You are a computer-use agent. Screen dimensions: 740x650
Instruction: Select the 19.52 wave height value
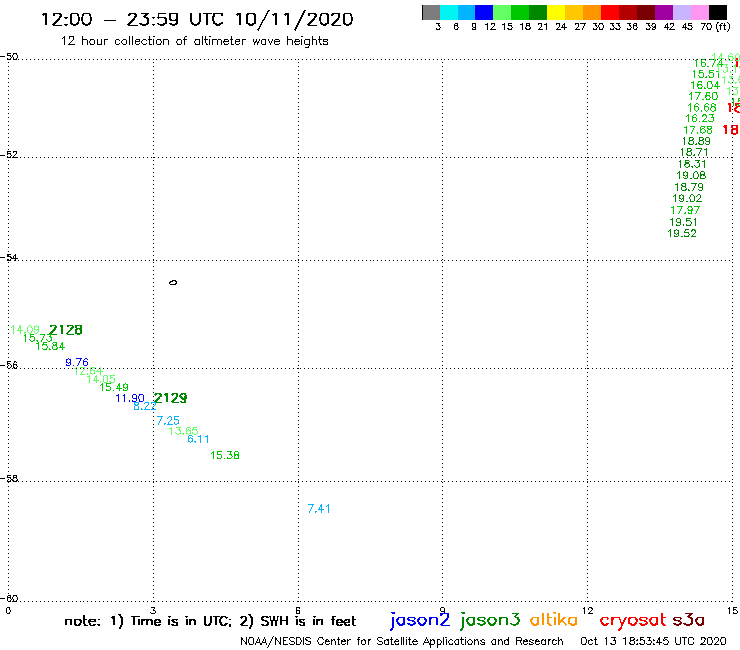(682, 233)
